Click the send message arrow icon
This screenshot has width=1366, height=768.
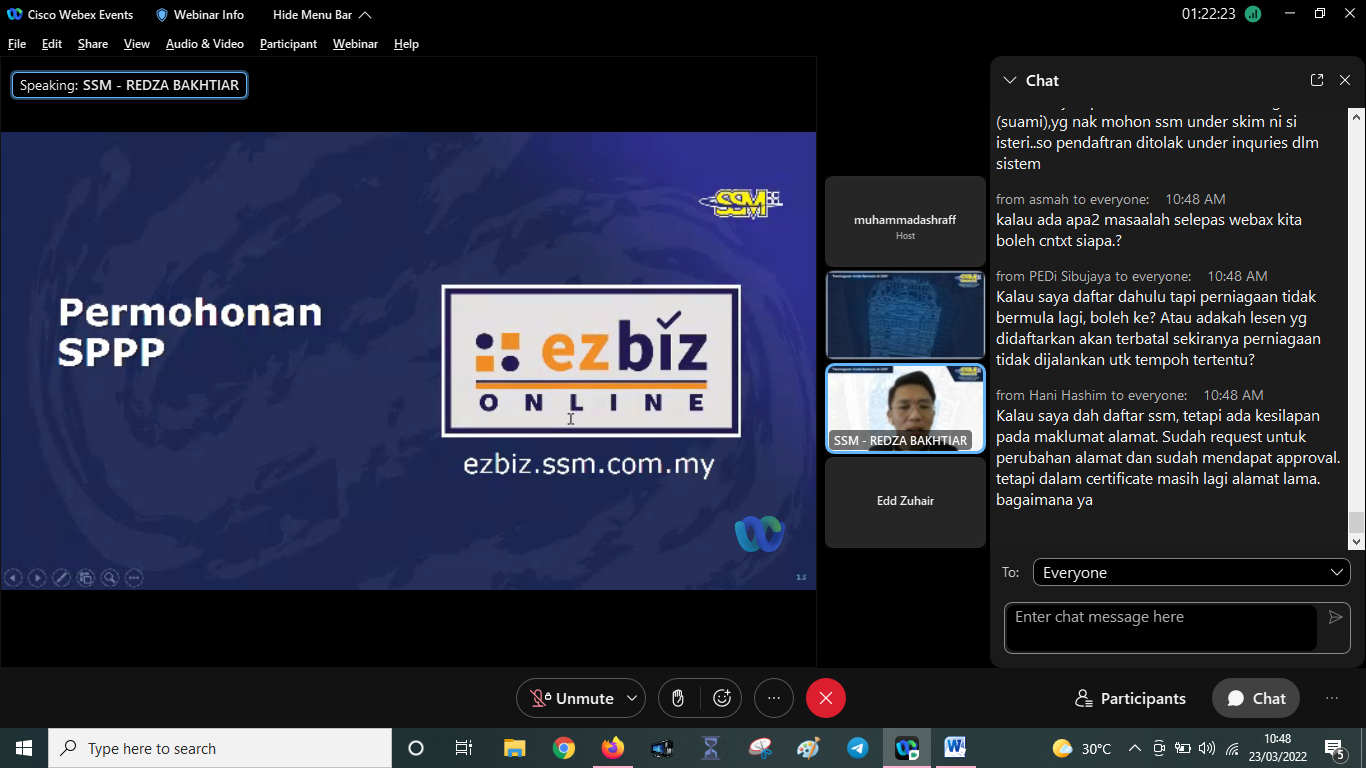1335,617
